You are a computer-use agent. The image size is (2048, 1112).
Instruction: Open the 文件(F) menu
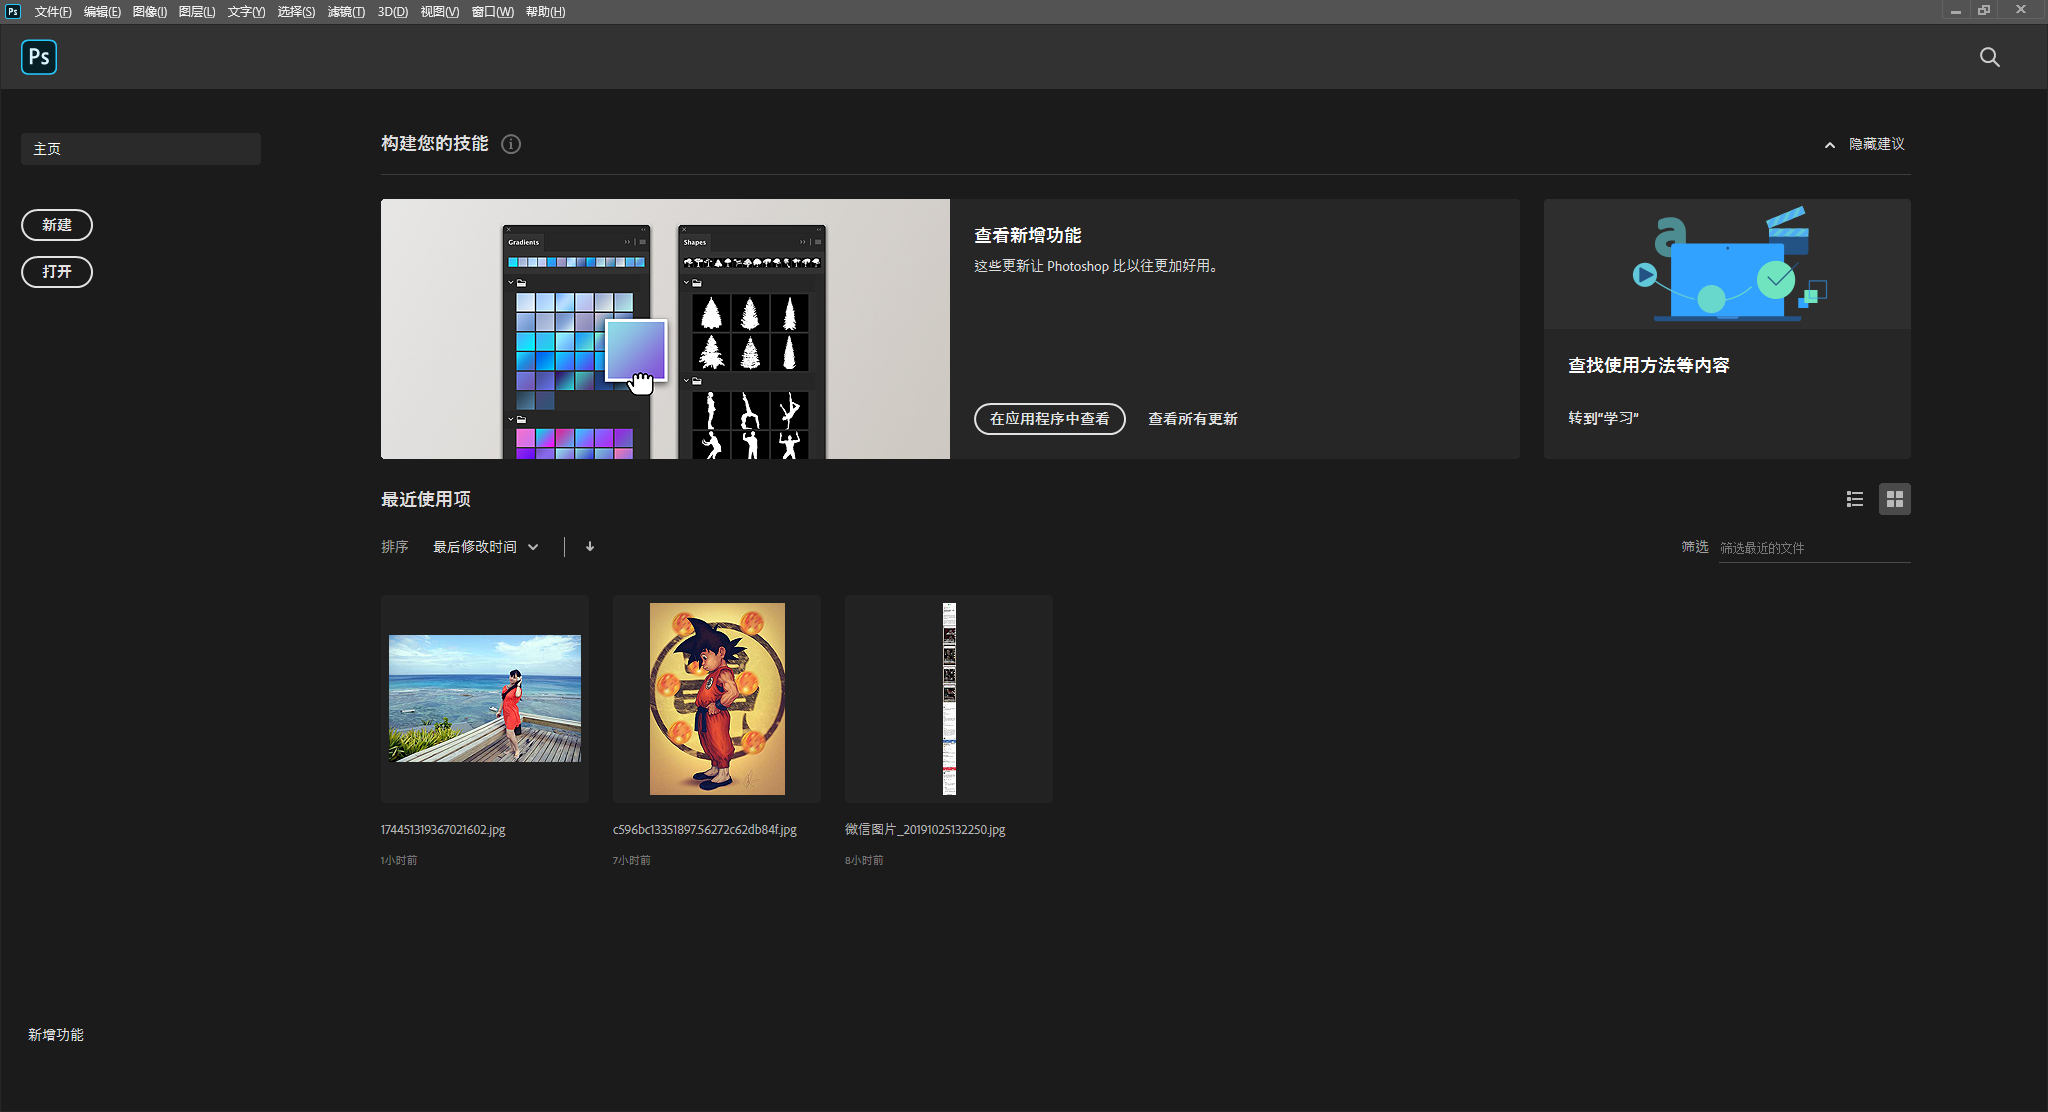(53, 12)
